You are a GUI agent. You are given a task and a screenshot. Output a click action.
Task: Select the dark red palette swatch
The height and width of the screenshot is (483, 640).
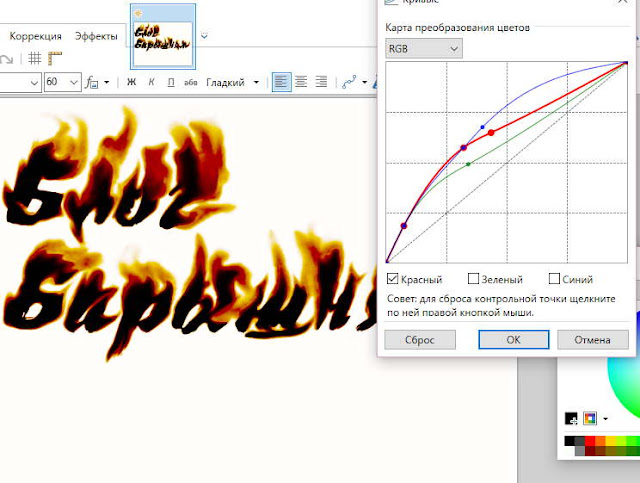tap(590, 451)
